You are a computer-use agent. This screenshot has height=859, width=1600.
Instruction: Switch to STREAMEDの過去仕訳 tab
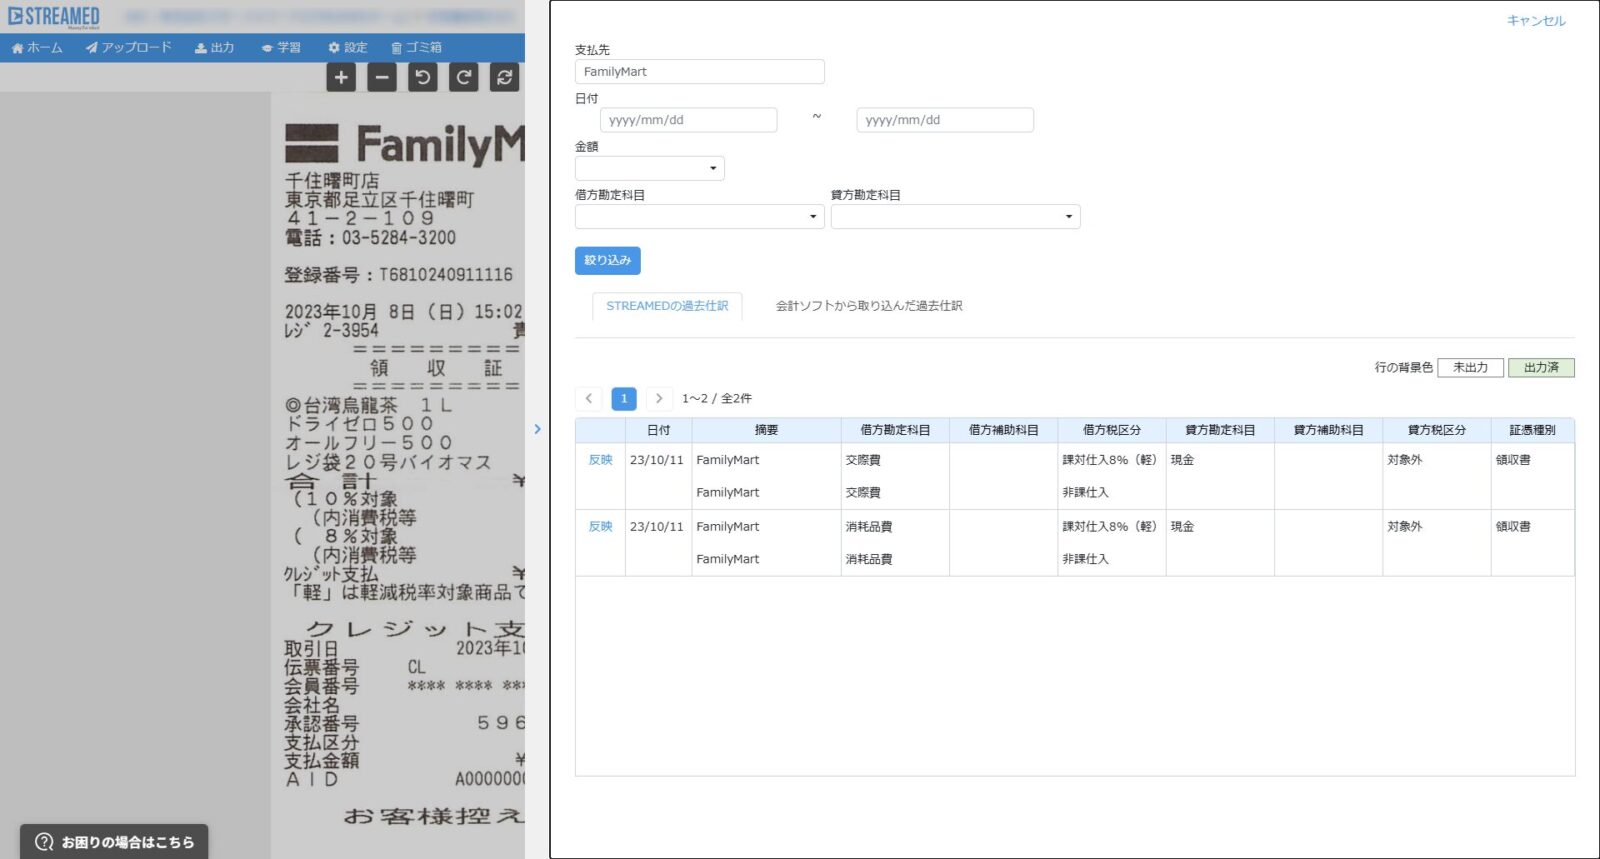pyautogui.click(x=667, y=306)
